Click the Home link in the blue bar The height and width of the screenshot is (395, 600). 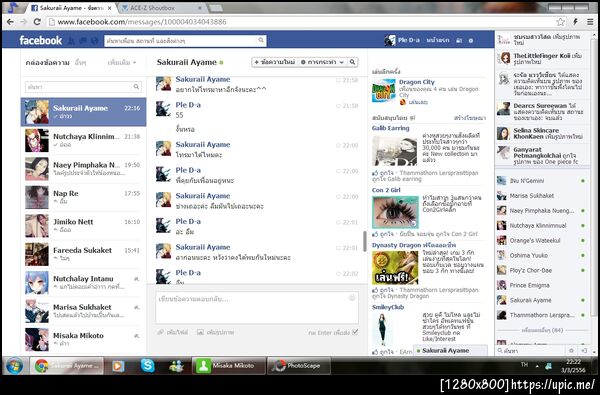(438, 40)
